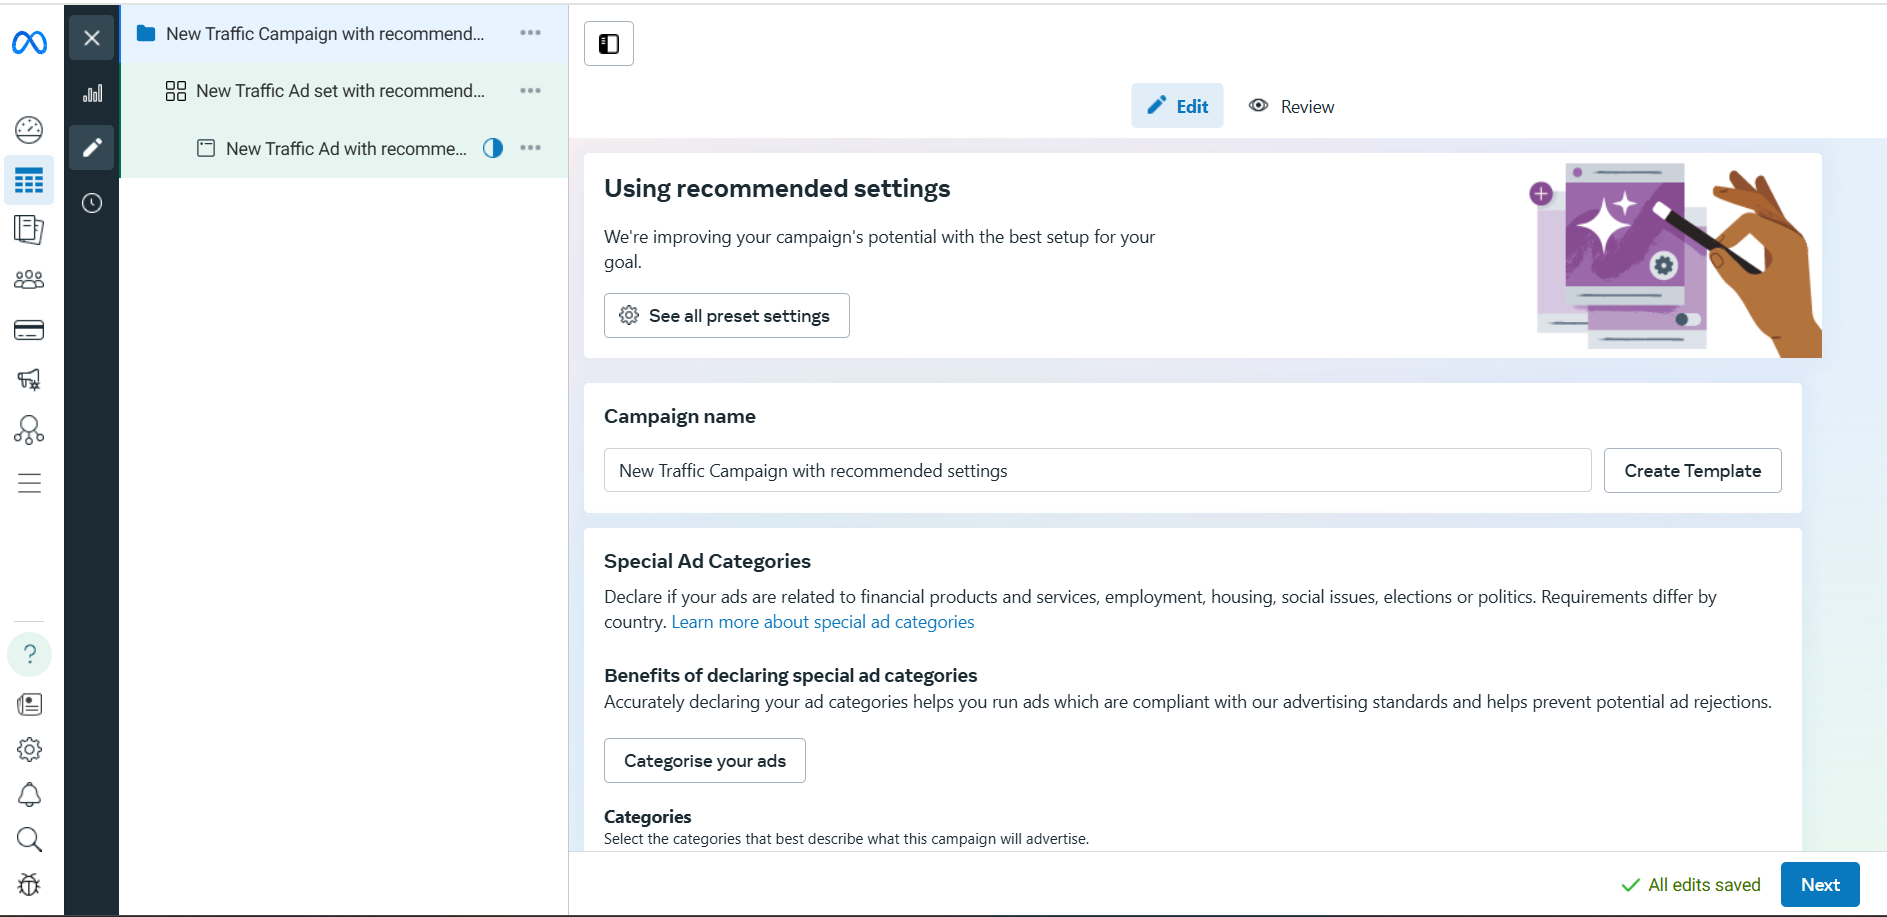Image resolution: width=1887 pixels, height=917 pixels.
Task: Click the Next button
Action: coord(1820,885)
